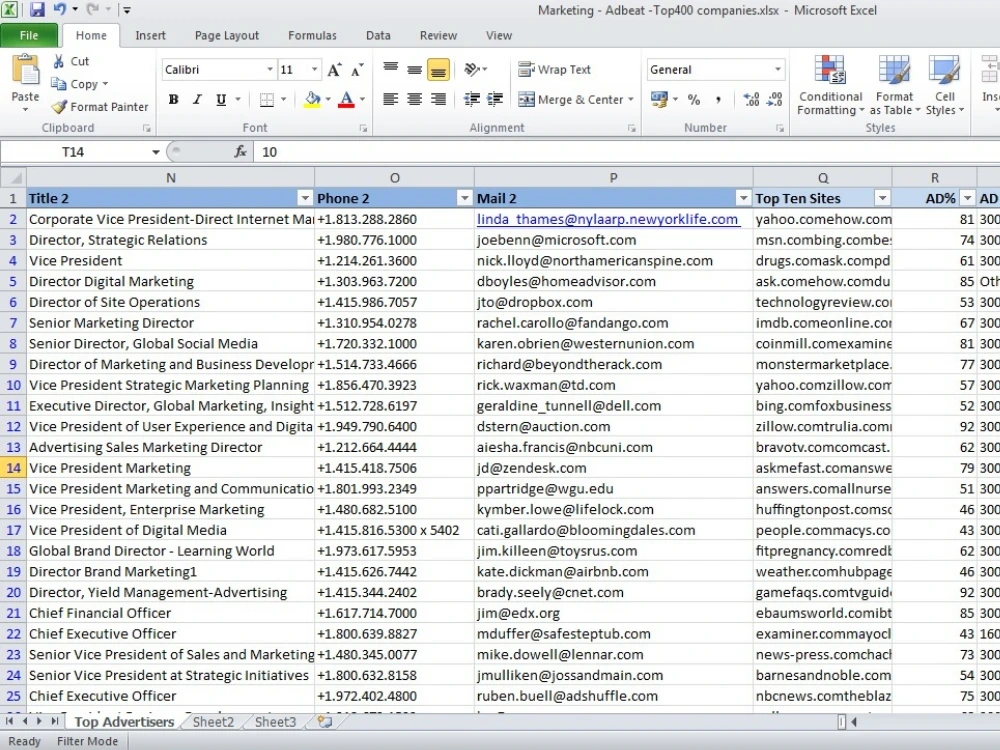Open the Mail 2 column filter dropdown
The width and height of the screenshot is (1000, 750).
[743, 198]
